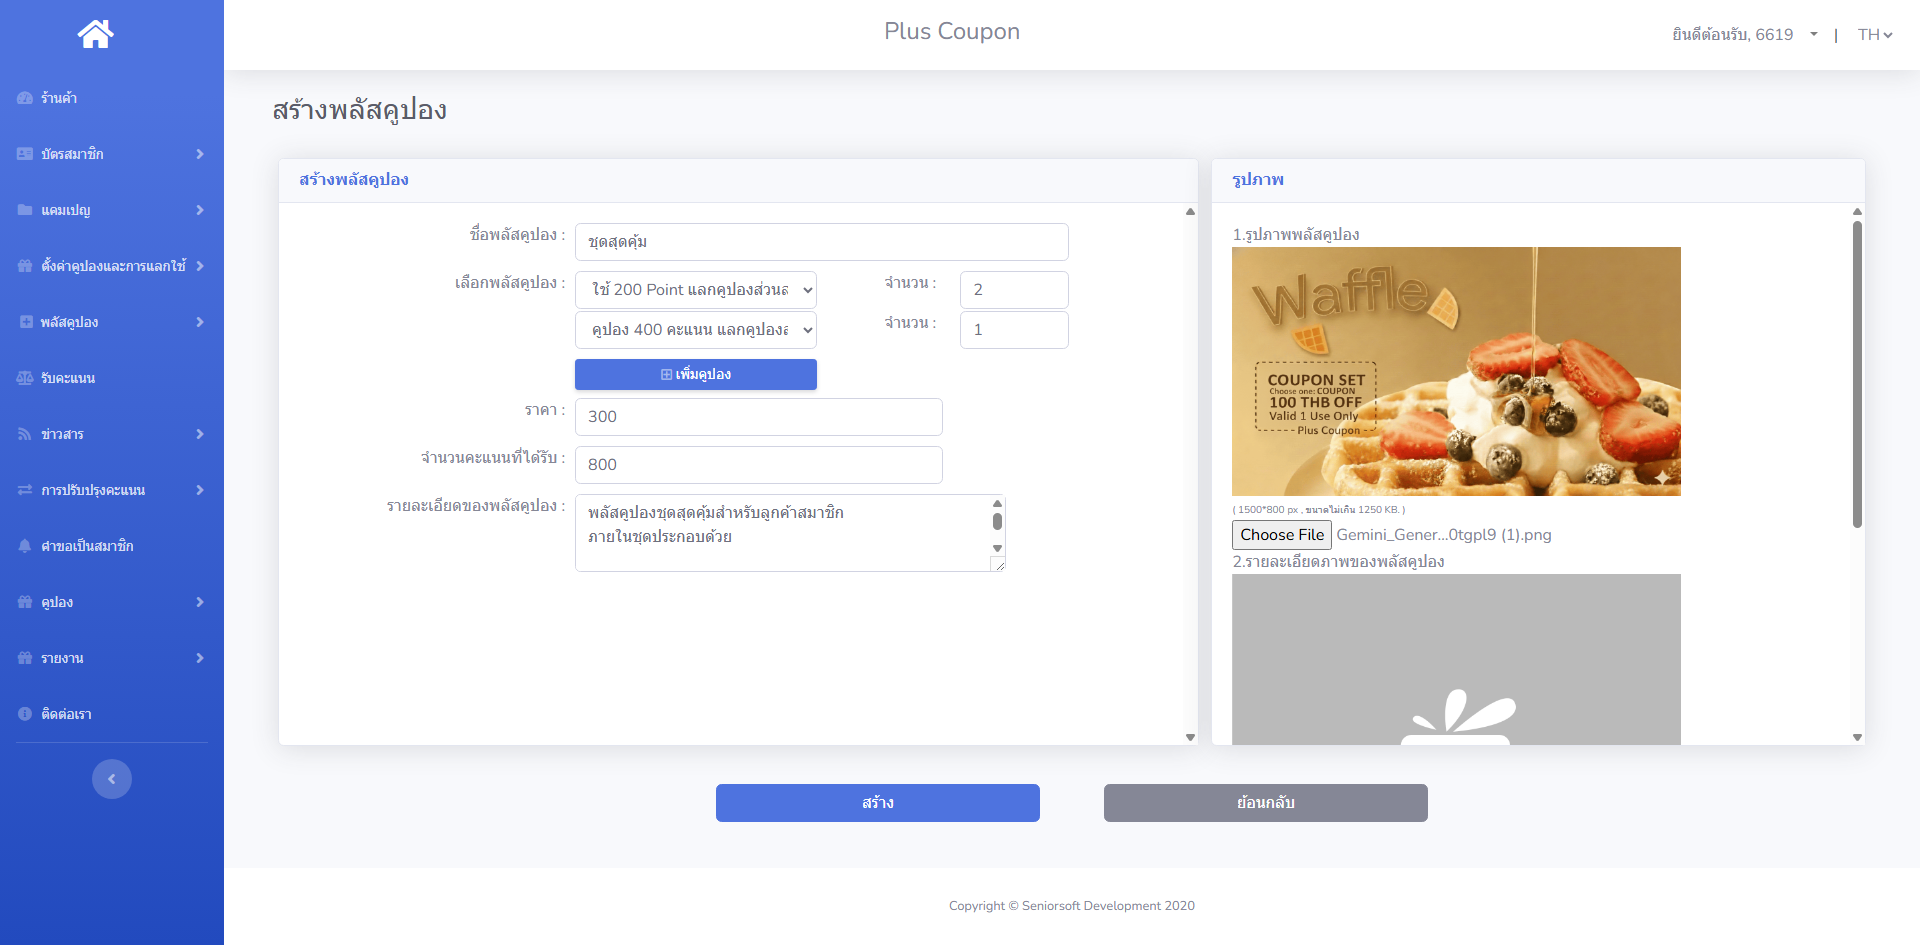Expand the ตั้งค่าคูปองและการแลกใช้ chevron
This screenshot has width=1920, height=945.
point(200,266)
